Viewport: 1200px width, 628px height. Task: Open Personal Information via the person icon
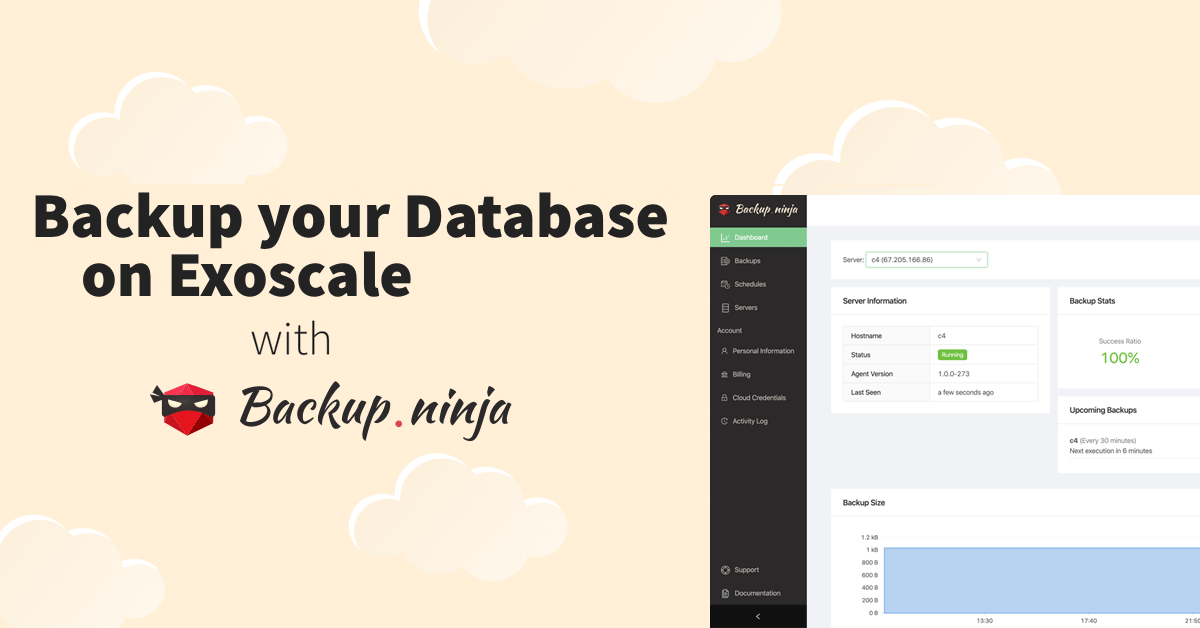(725, 351)
